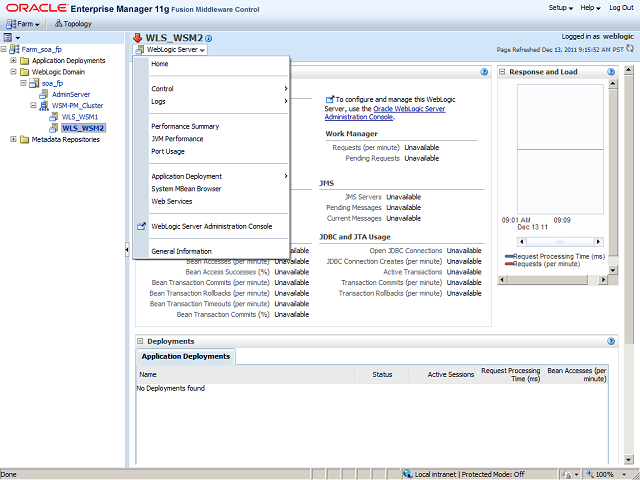The height and width of the screenshot is (480, 640).
Task: Click the info icon beside WLS_WSM2 title
Action: point(209,38)
